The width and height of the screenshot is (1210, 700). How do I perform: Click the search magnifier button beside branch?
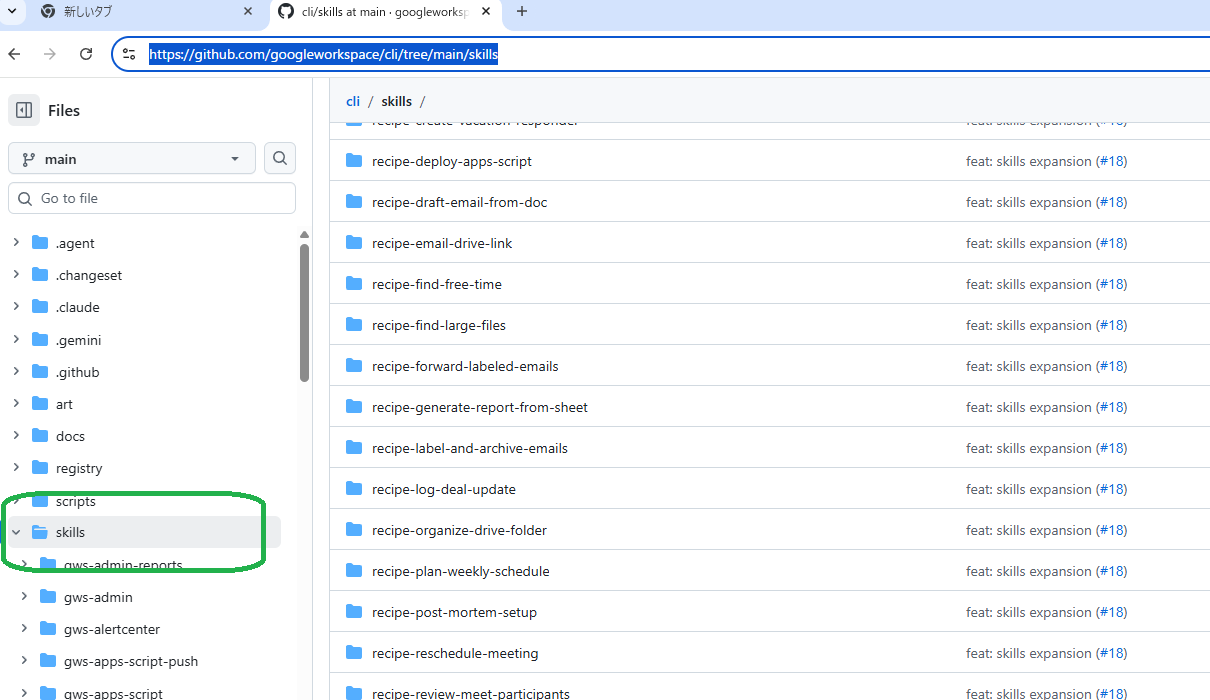click(x=280, y=158)
